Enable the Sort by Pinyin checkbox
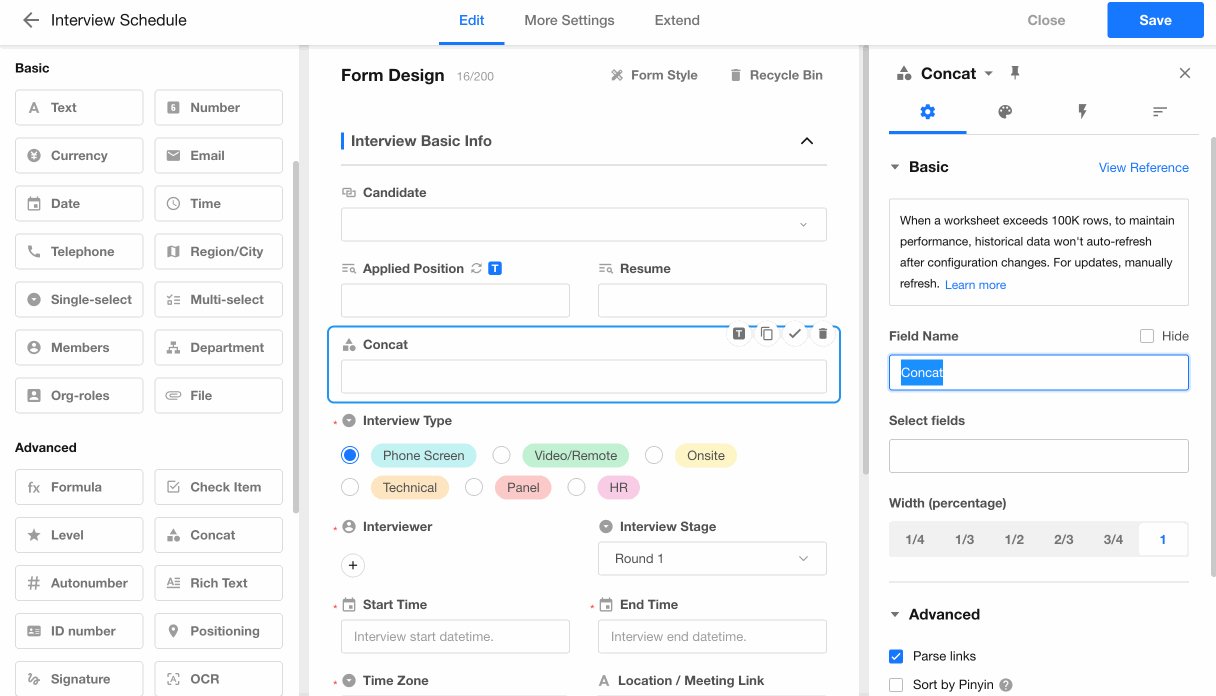The height and width of the screenshot is (696, 1216). (896, 685)
